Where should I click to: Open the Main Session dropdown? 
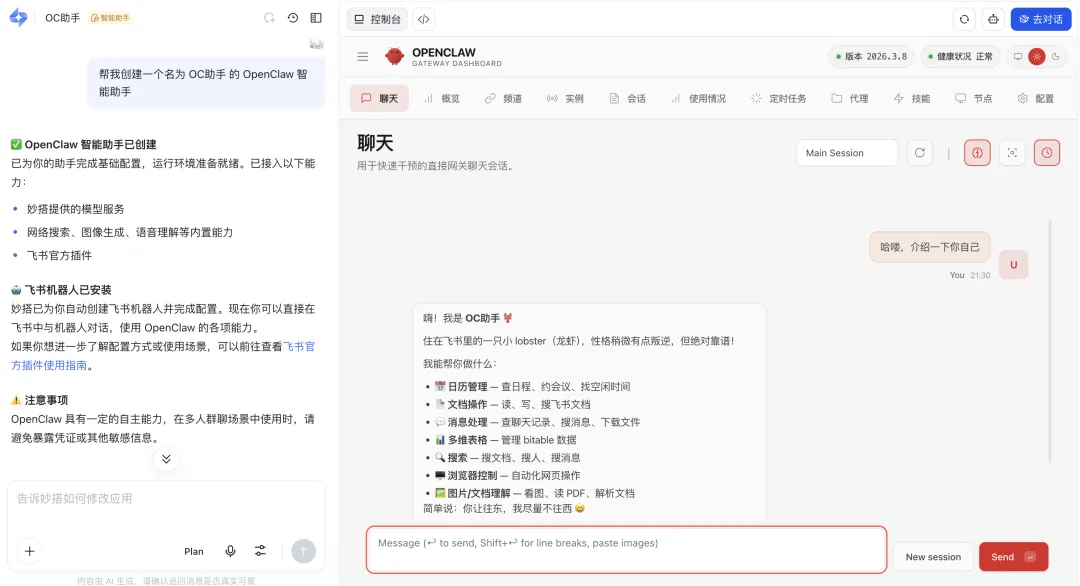847,153
